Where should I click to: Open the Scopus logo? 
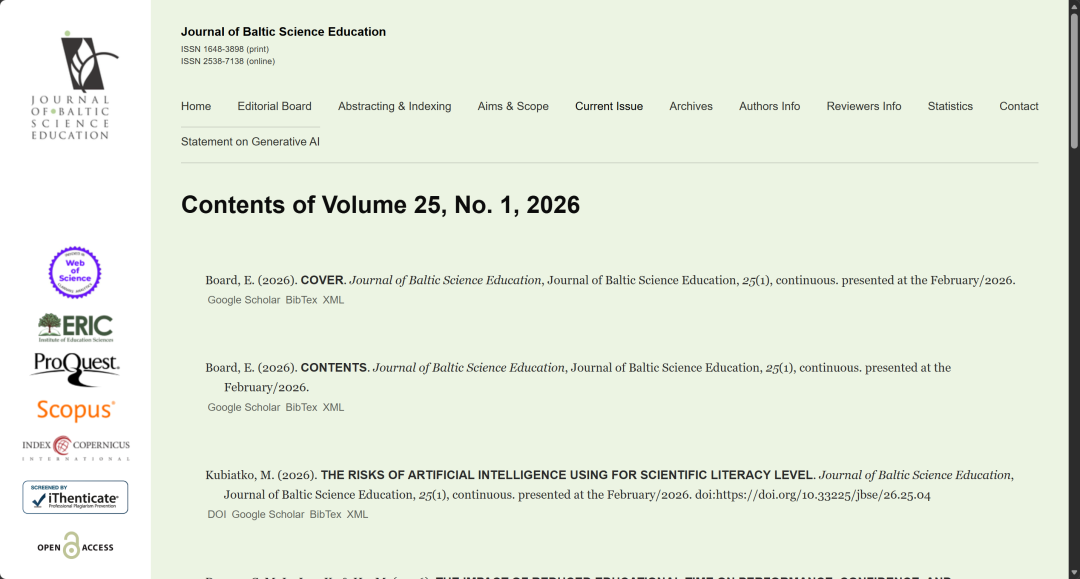coord(76,410)
